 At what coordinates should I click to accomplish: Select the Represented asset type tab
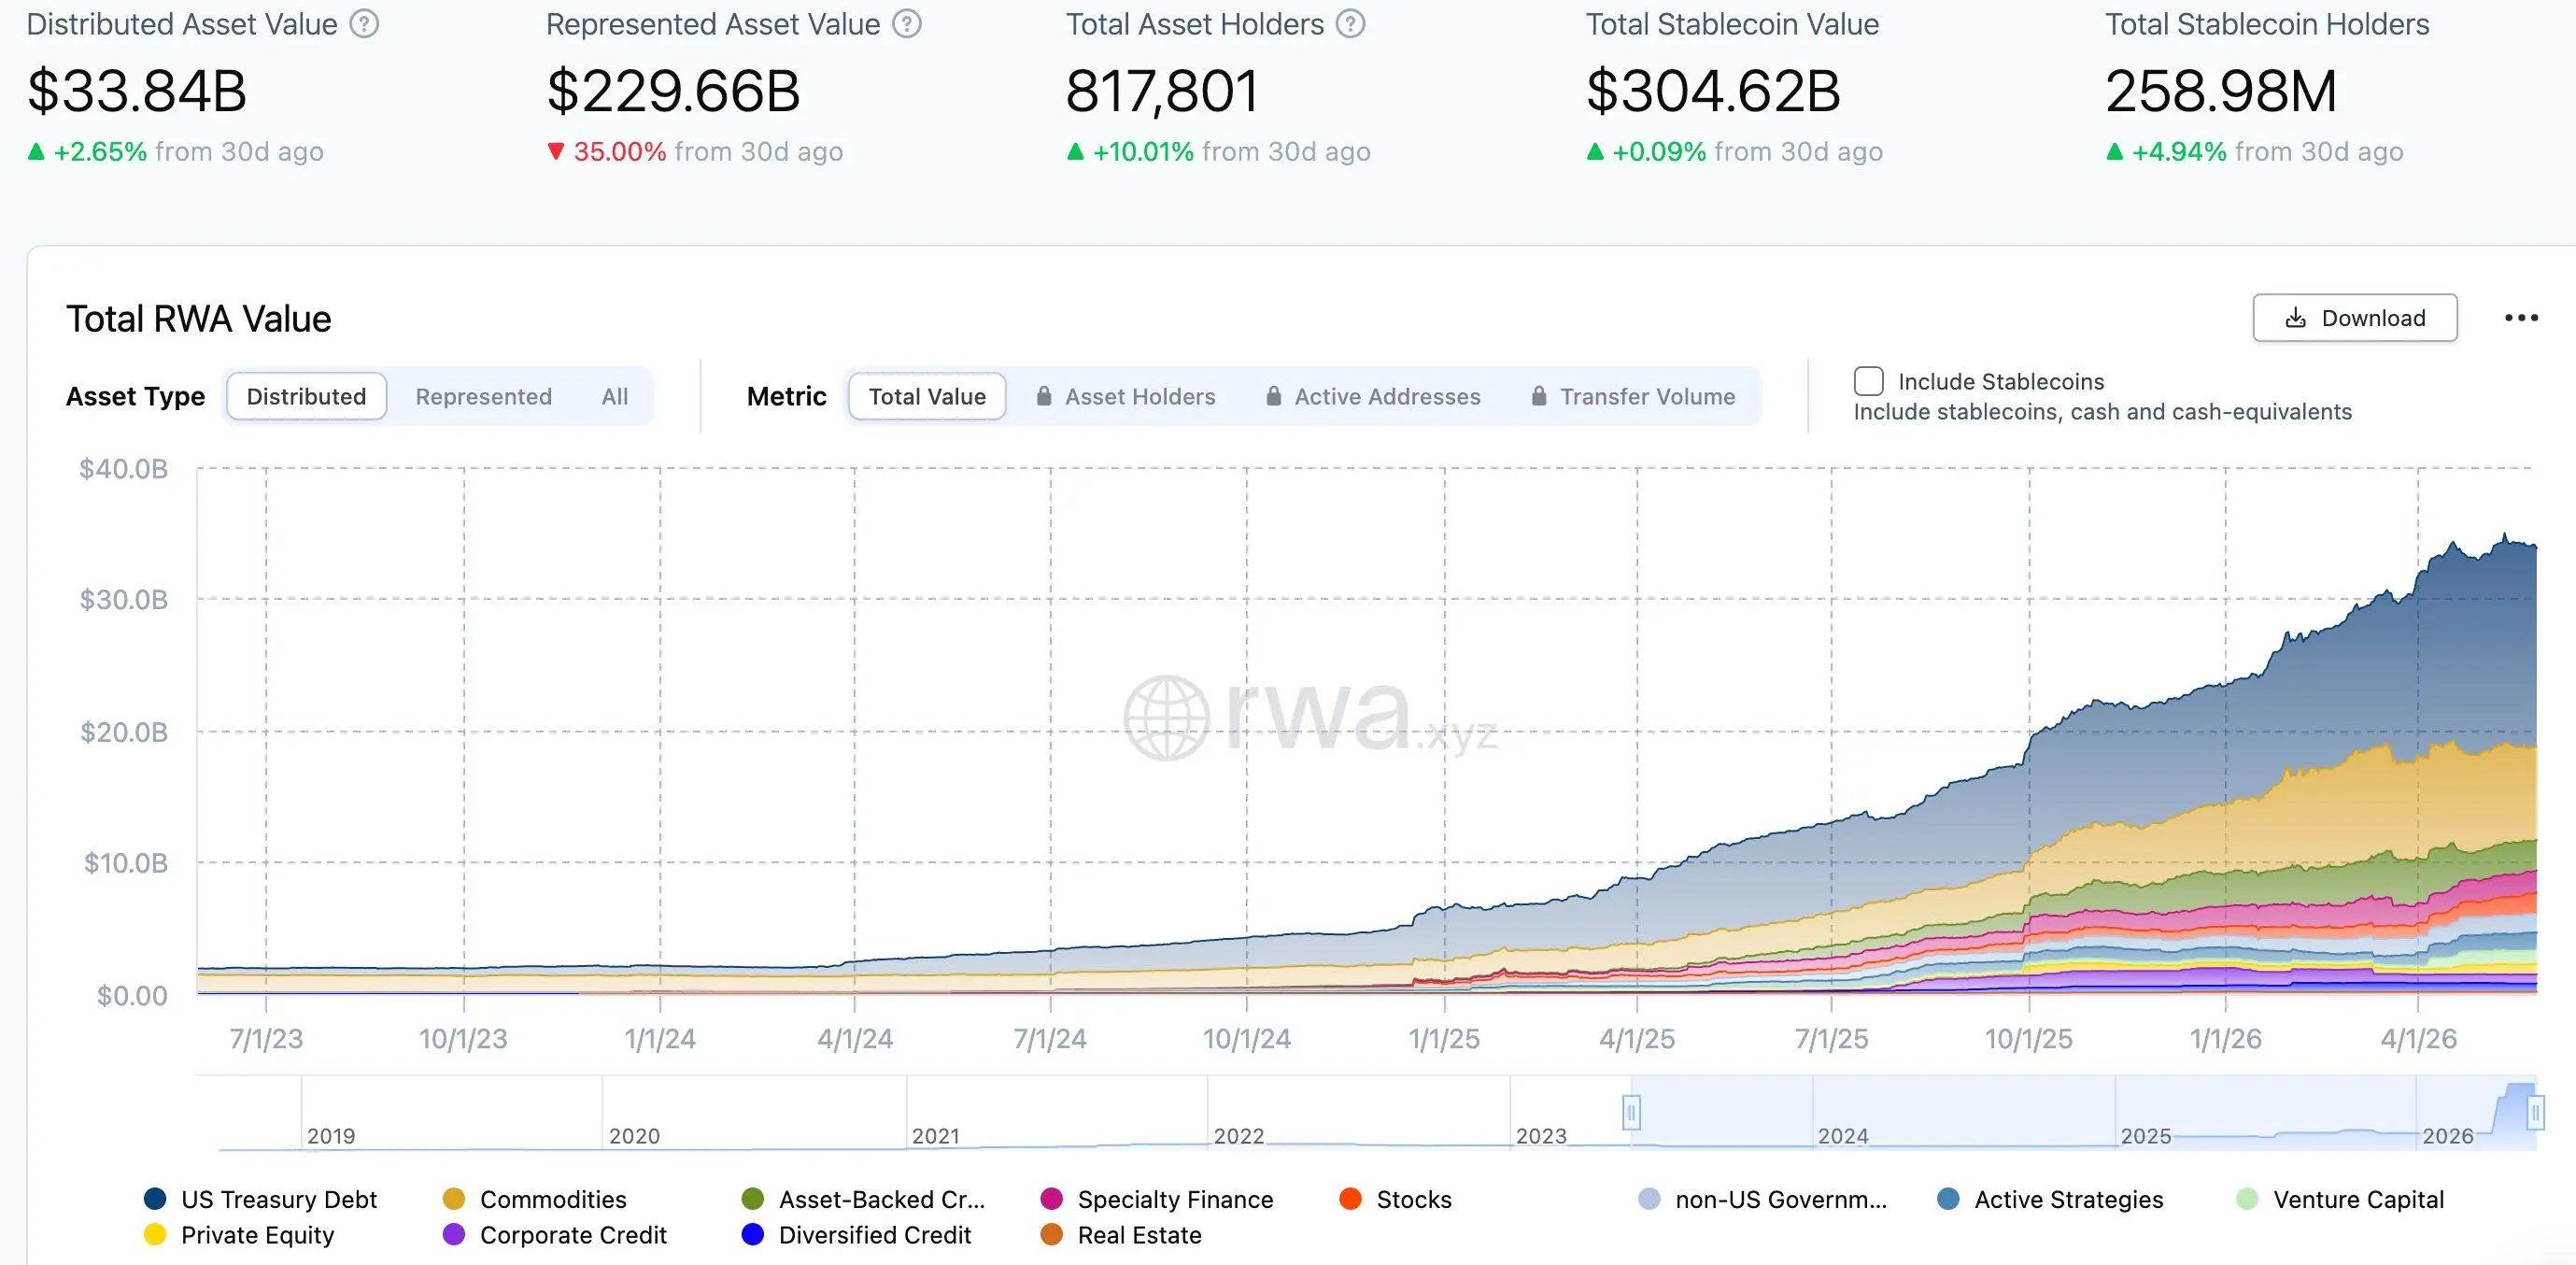click(483, 396)
